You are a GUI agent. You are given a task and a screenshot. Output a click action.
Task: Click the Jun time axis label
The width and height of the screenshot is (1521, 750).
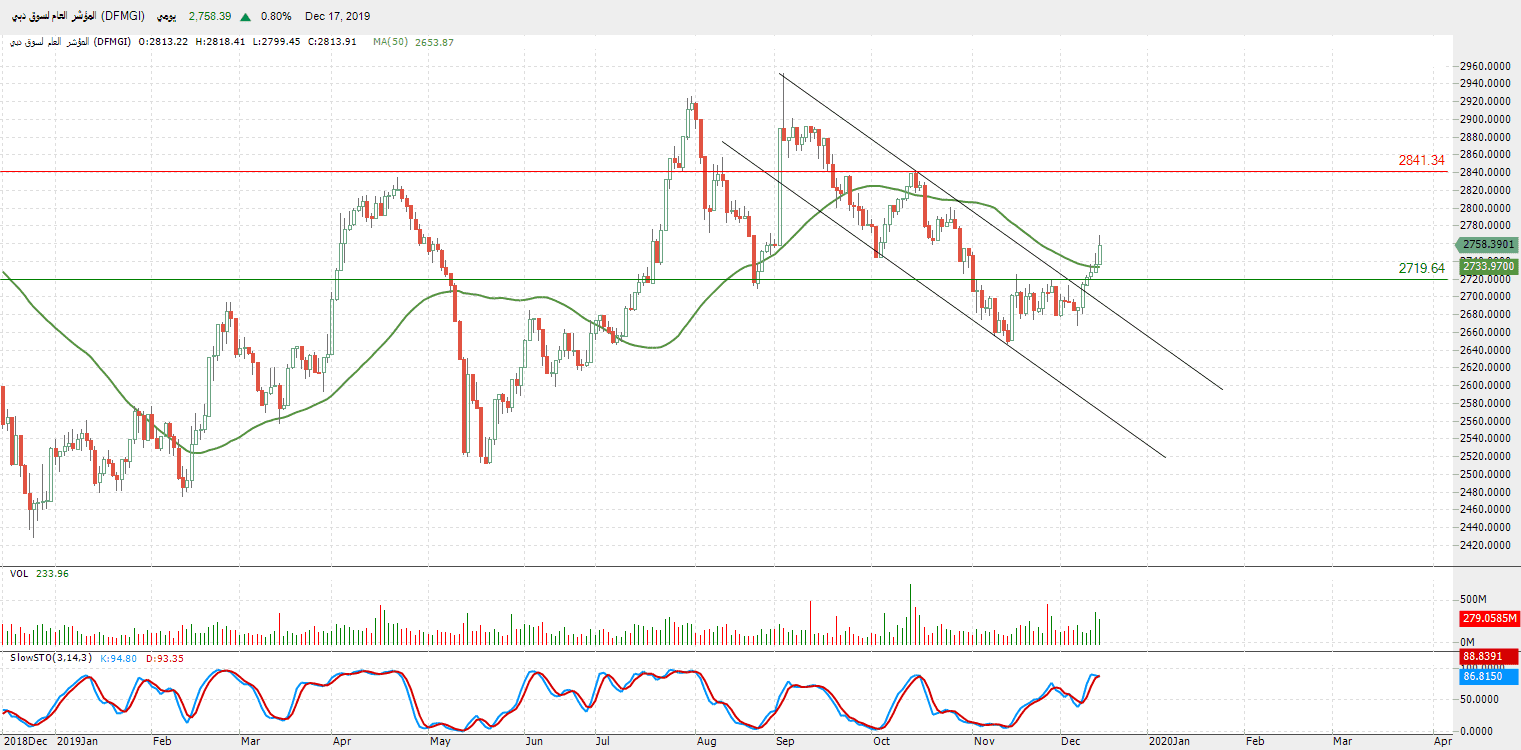pos(535,742)
